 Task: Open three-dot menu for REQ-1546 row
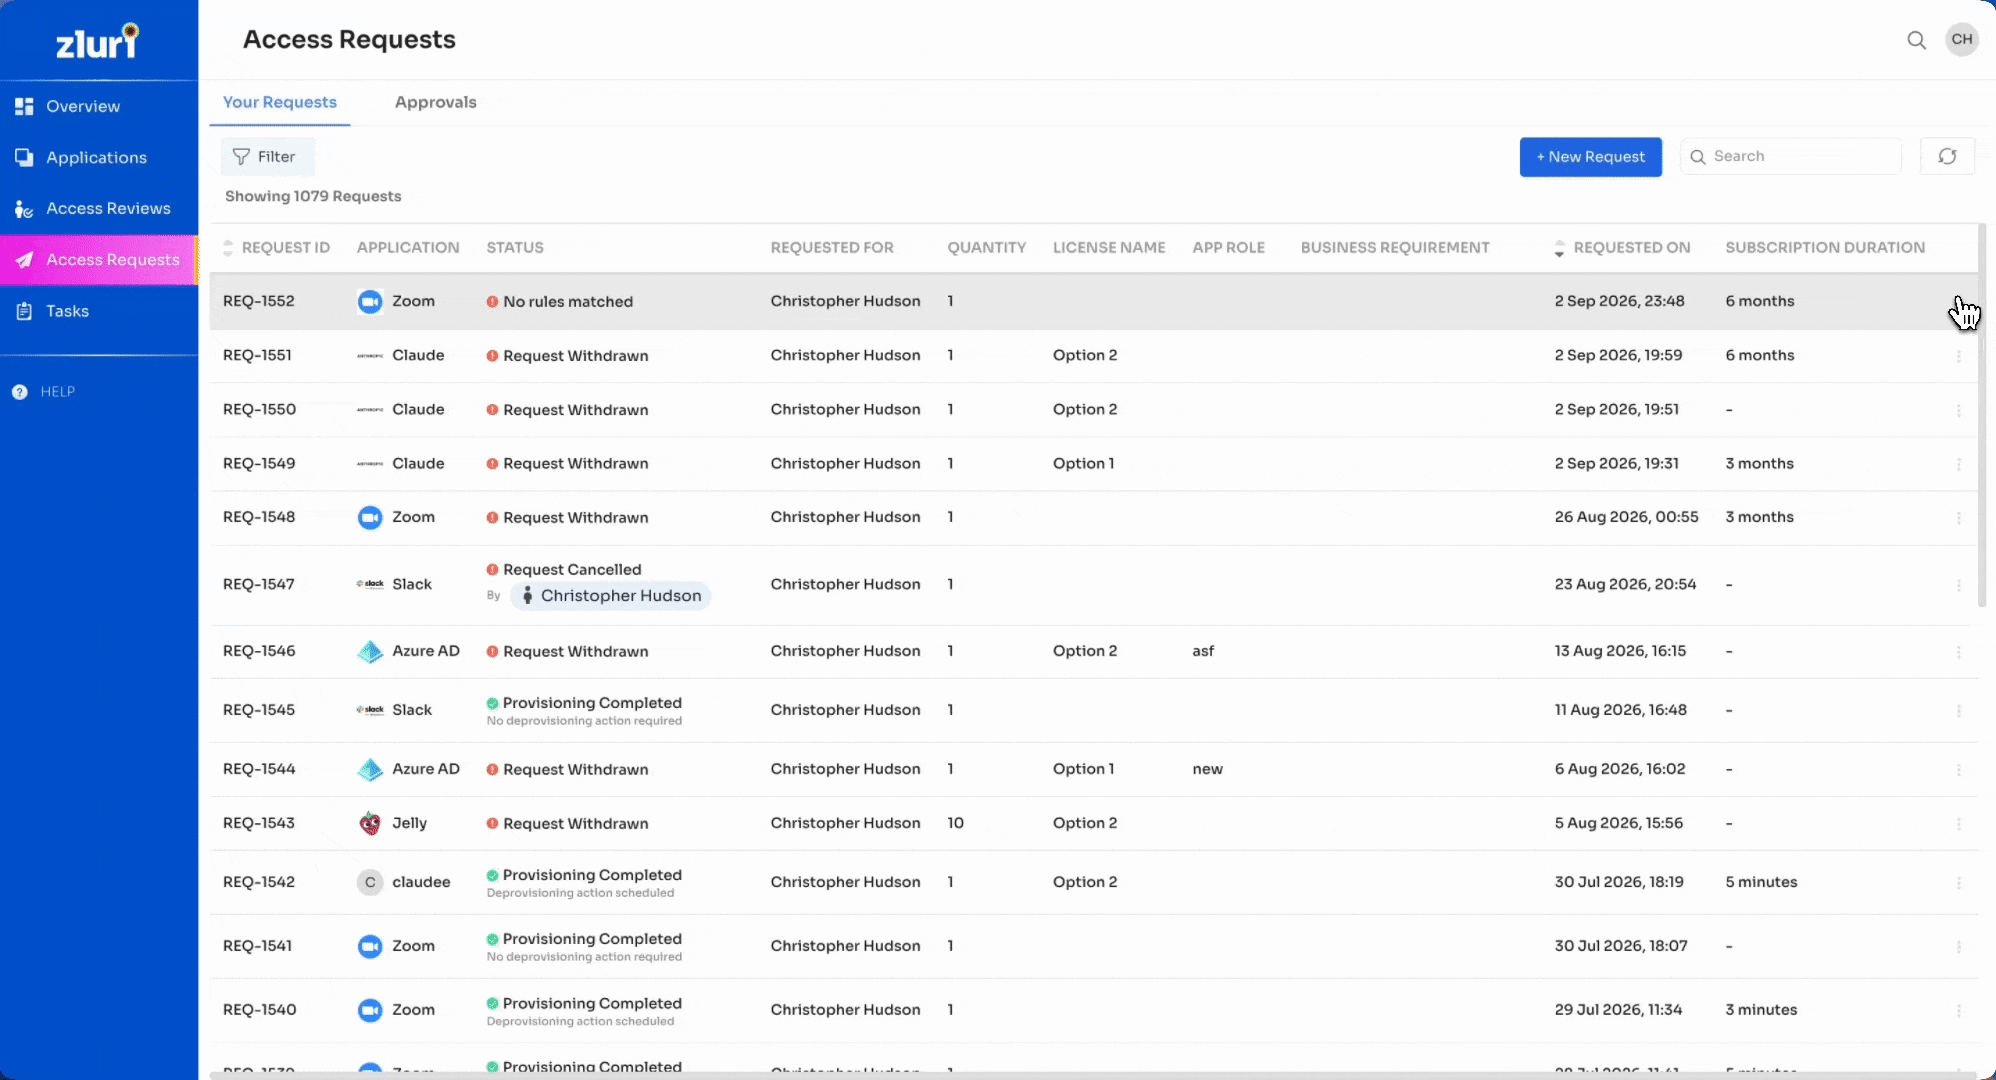(x=1958, y=652)
